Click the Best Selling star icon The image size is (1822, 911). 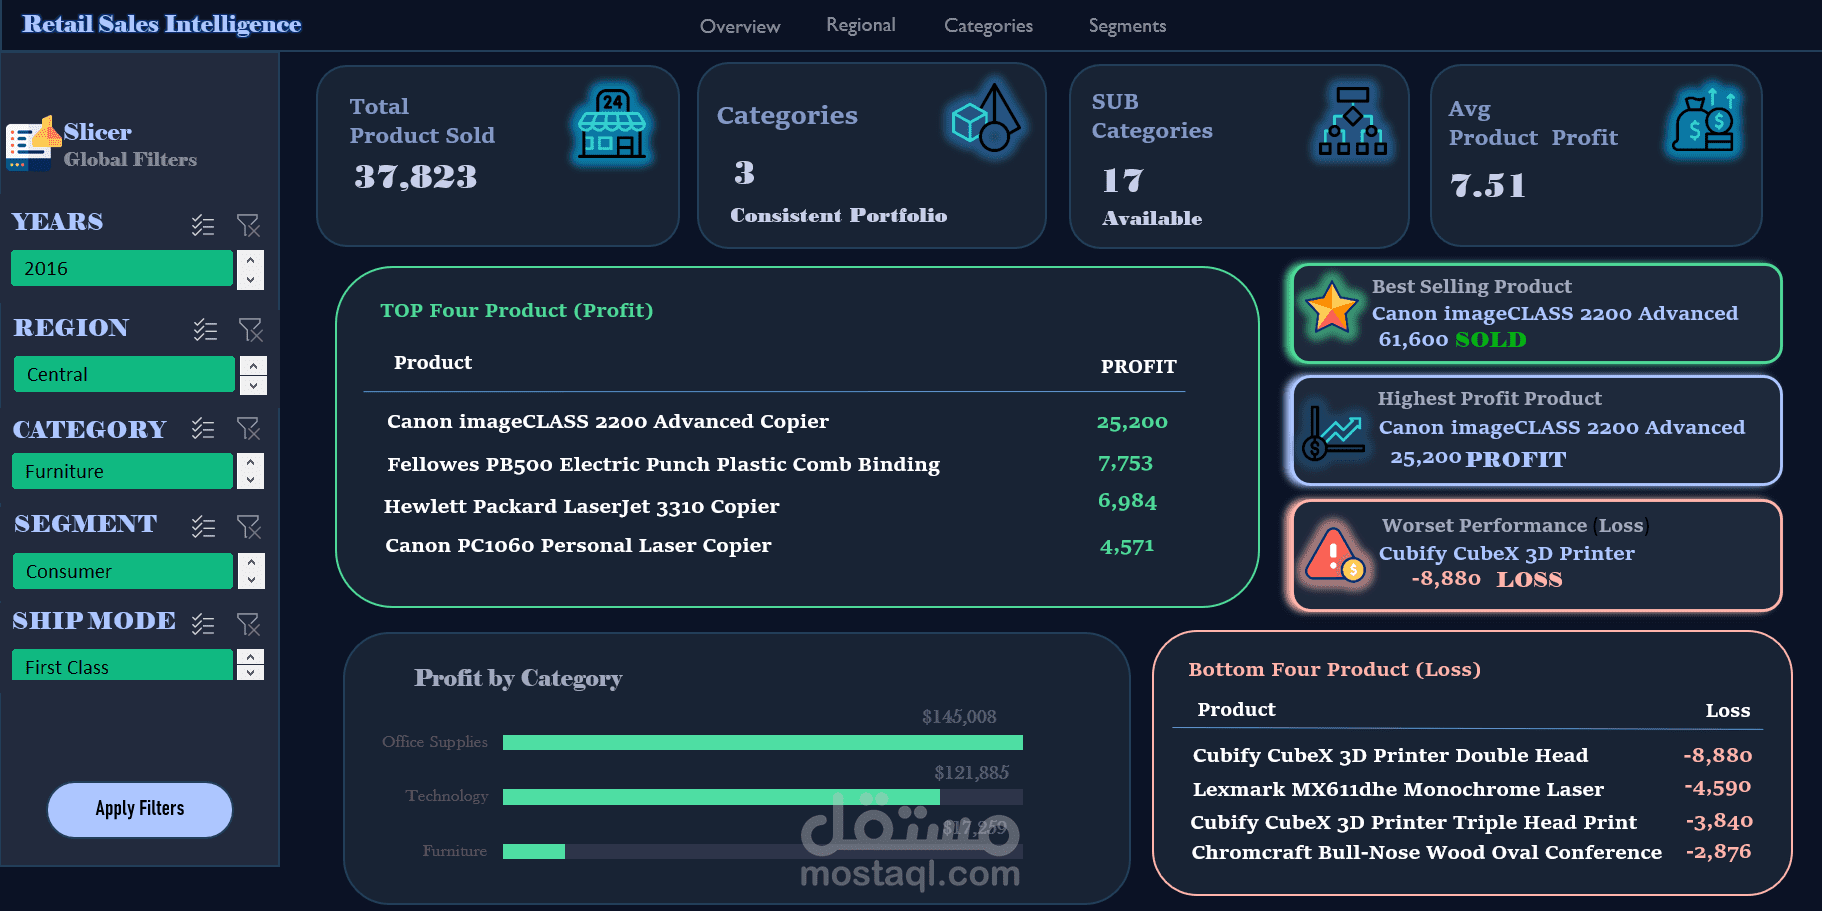pyautogui.click(x=1331, y=309)
